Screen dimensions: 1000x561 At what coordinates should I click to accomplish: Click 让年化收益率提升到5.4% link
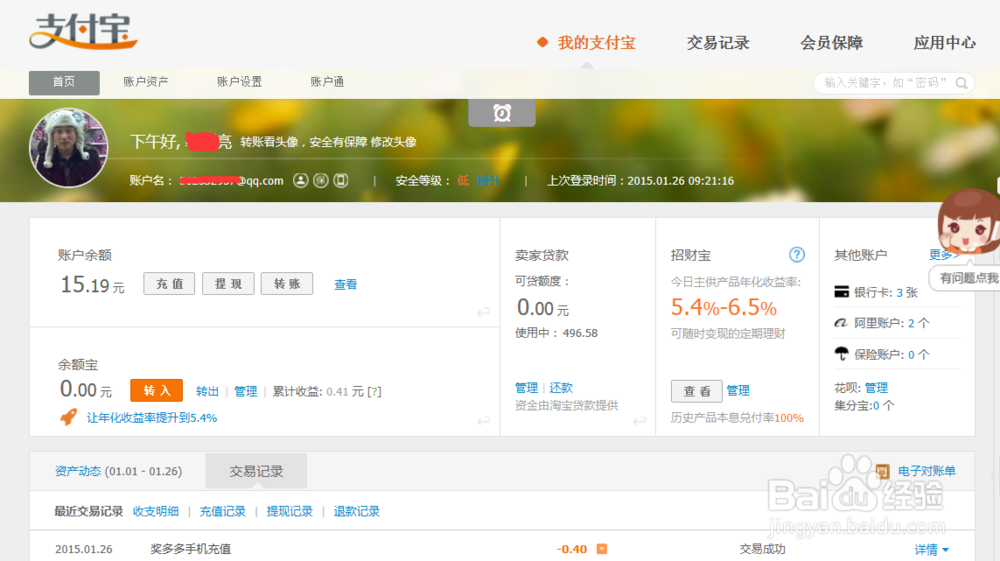[x=152, y=418]
